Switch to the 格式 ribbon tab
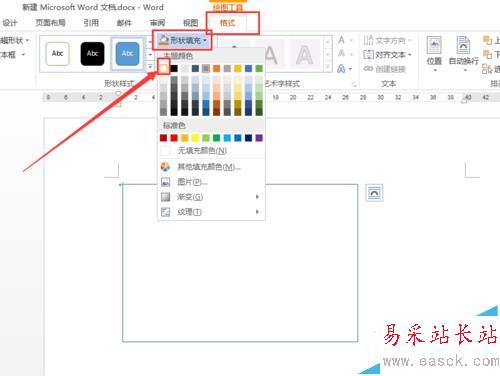Image resolution: width=500 pixels, height=376 pixels. (227, 23)
